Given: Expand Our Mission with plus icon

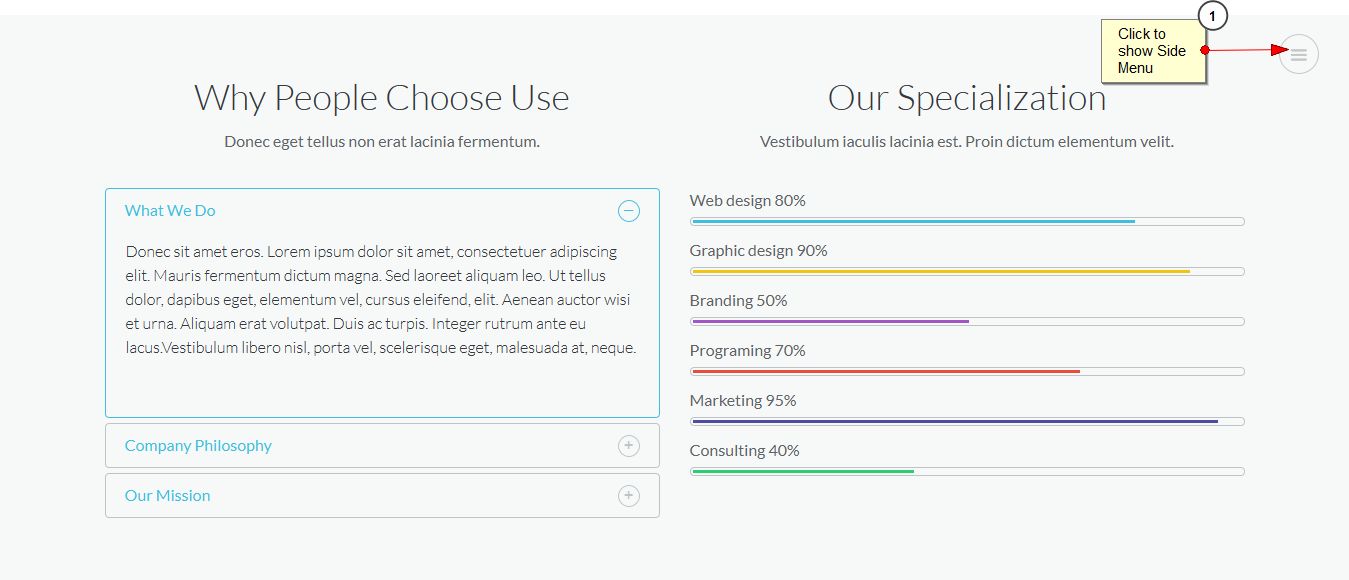Looking at the screenshot, I should [628, 496].
